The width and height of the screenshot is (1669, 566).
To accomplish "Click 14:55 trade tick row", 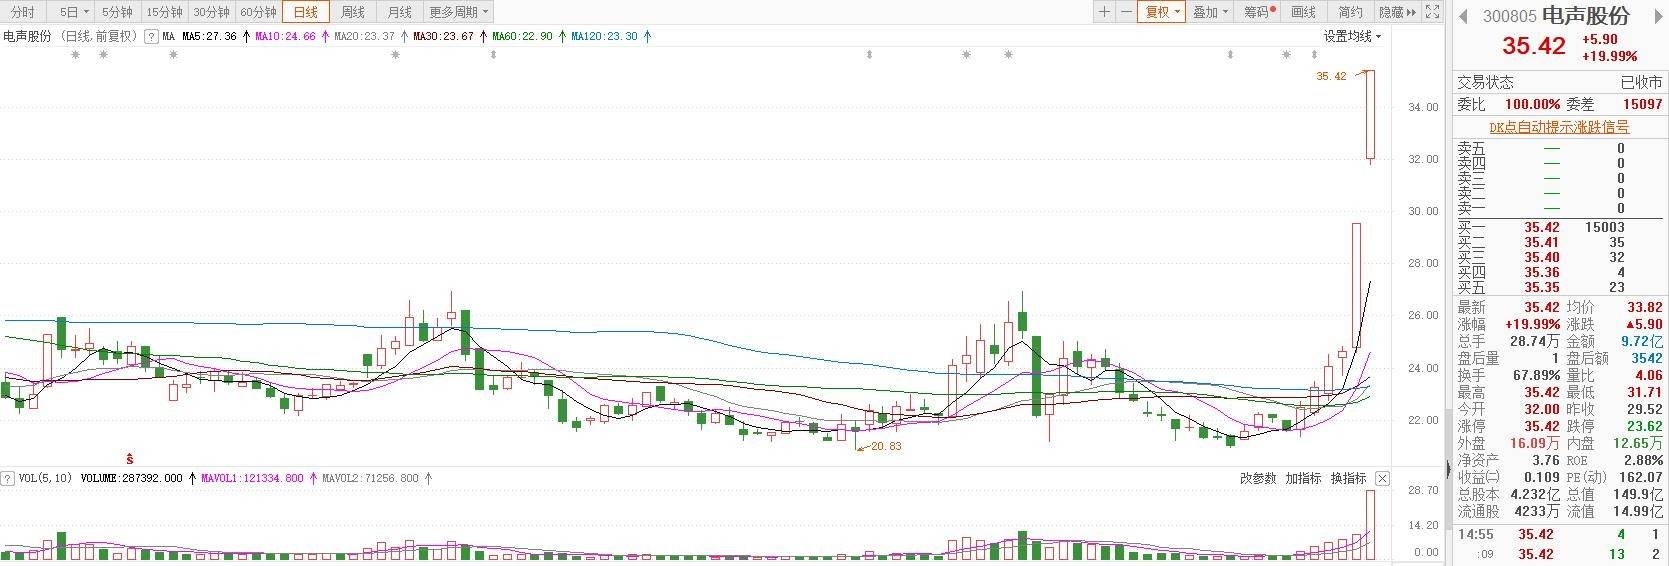I will click(x=1559, y=534).
